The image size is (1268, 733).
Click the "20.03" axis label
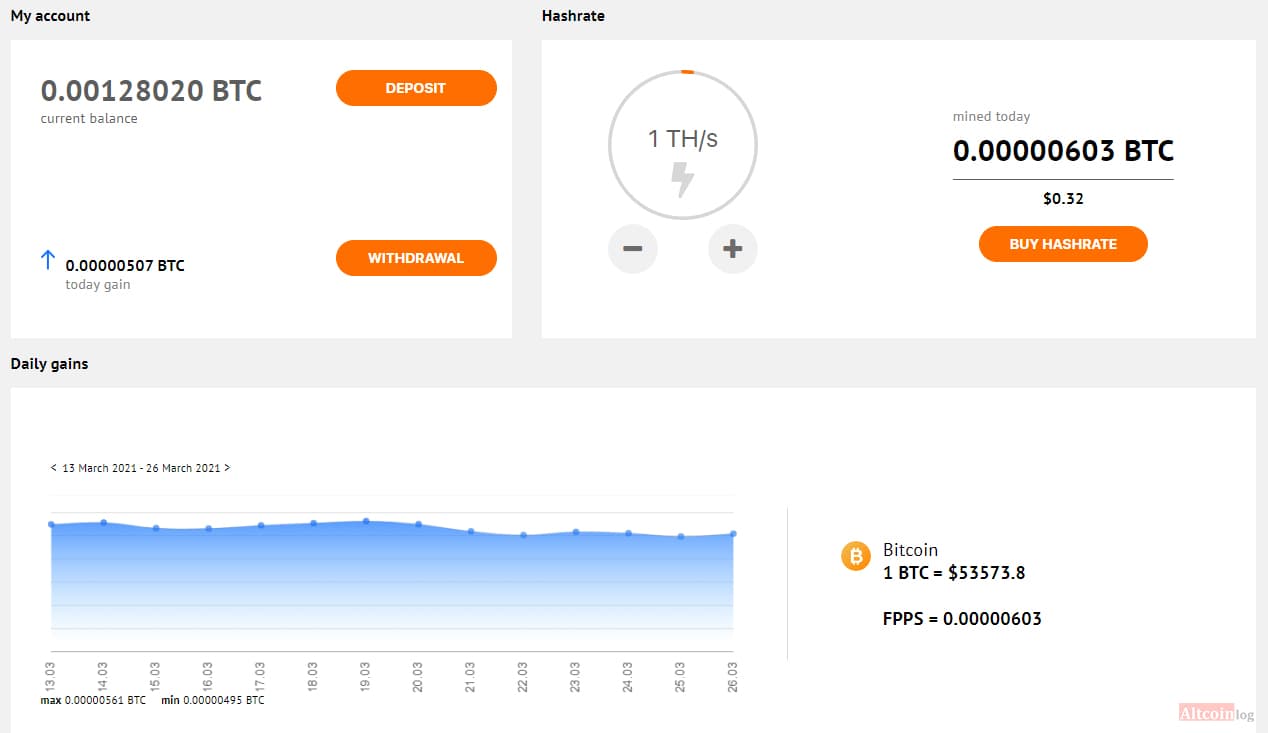[x=418, y=676]
